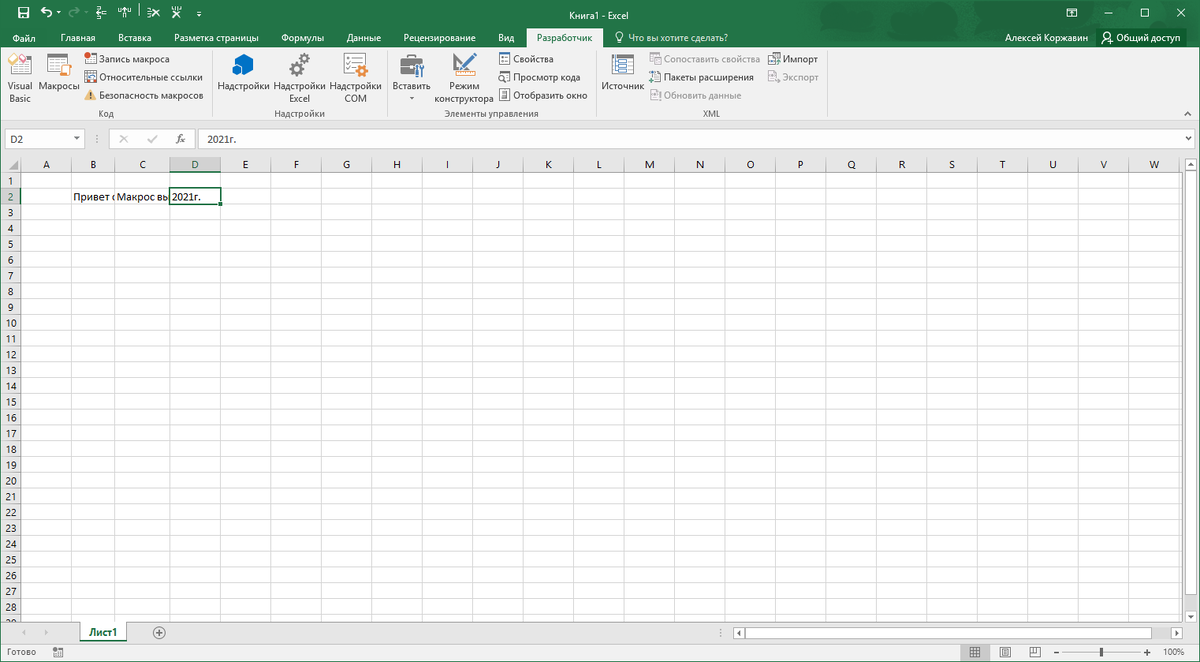Click the Insert Function fx button
The height and width of the screenshot is (662, 1200).
(180, 139)
